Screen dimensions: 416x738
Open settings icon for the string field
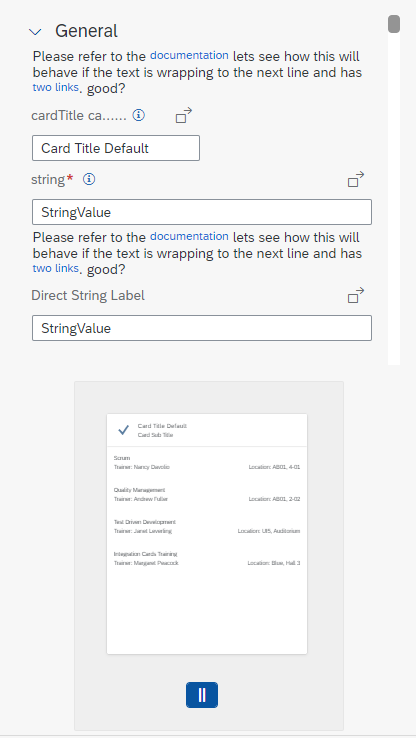click(356, 179)
